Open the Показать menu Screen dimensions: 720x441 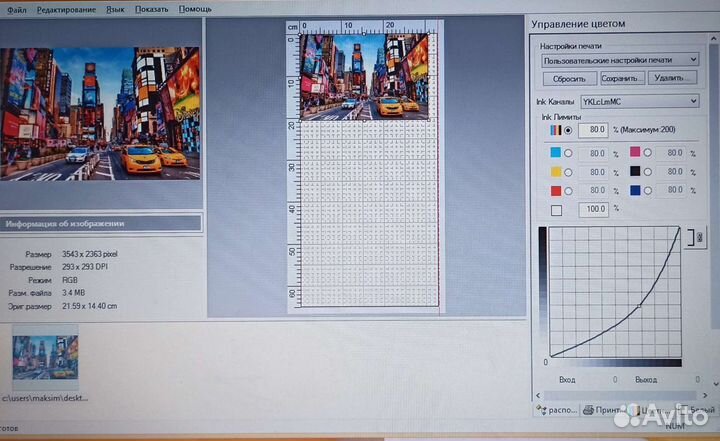click(151, 8)
